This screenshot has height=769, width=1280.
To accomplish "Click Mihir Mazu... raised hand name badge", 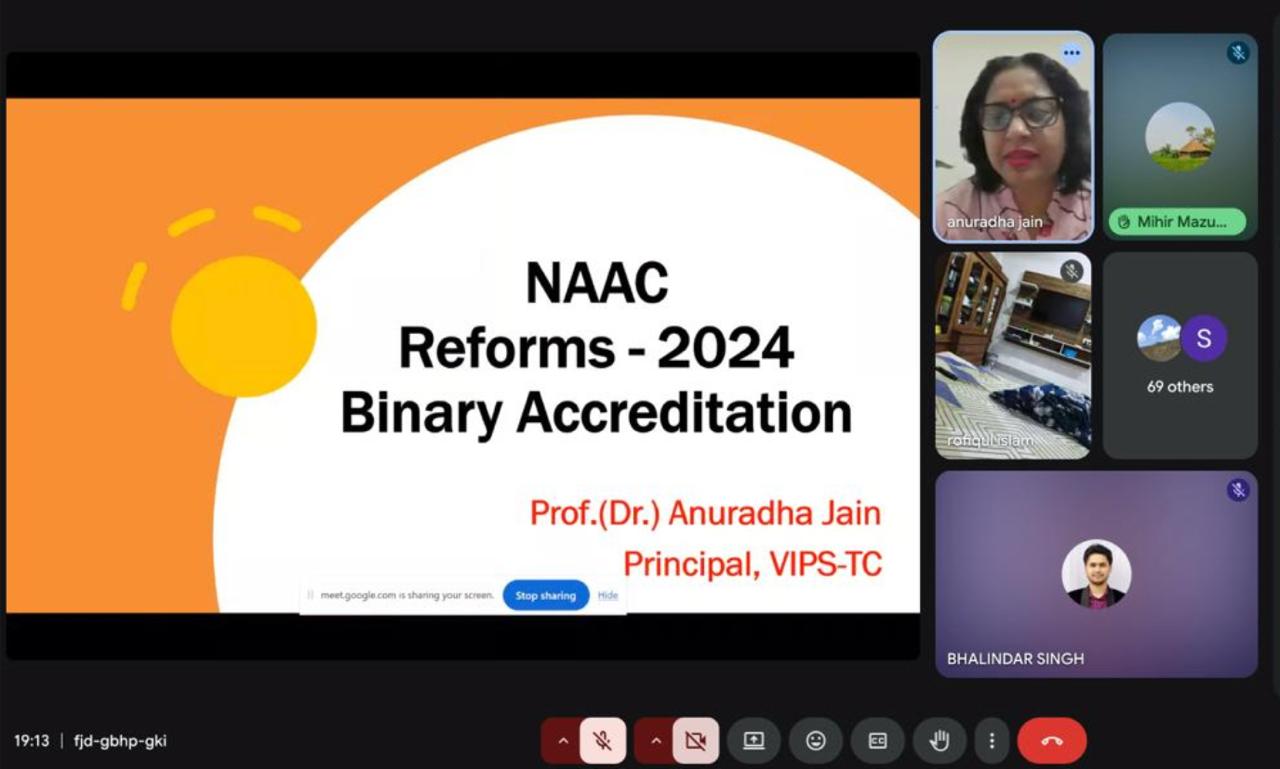I will coord(1177,222).
